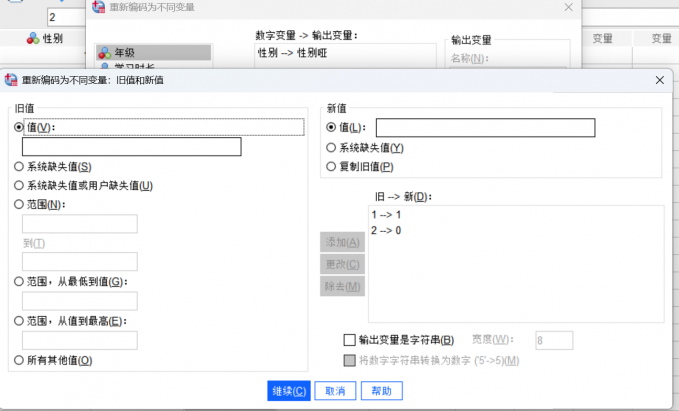Click the last 变量 column header

(661, 39)
